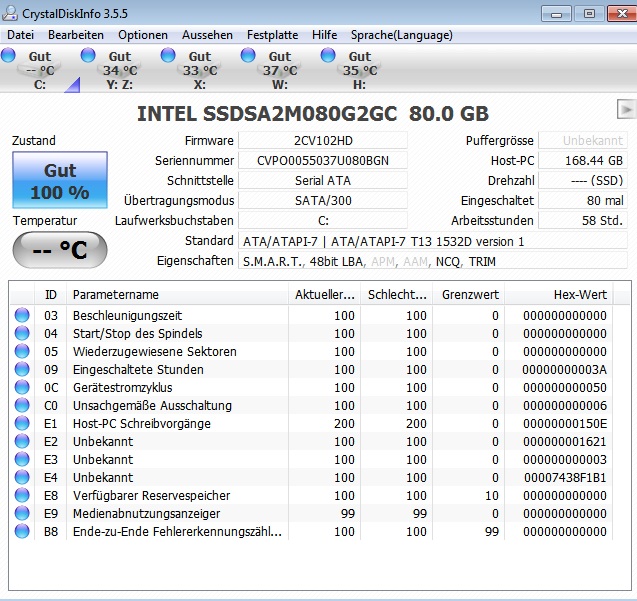Select the H: drive at 35 °C

(360, 70)
